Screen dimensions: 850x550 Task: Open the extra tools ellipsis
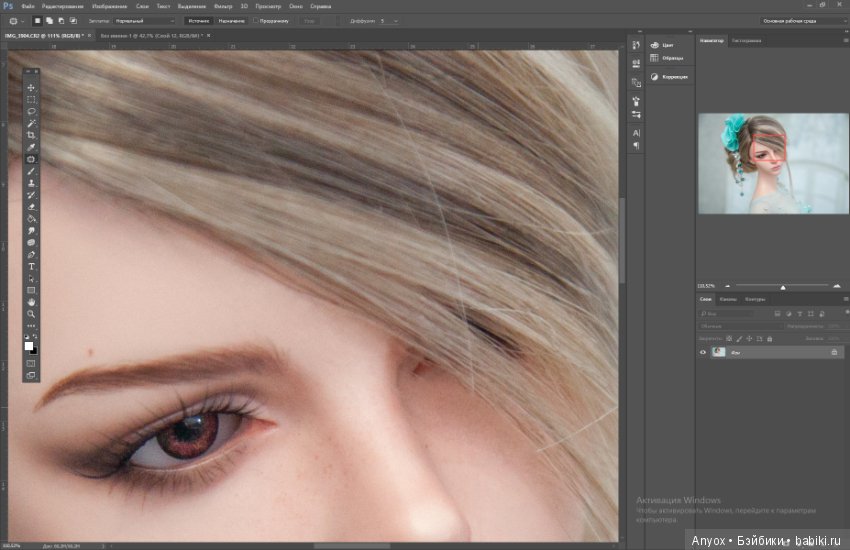(x=31, y=326)
